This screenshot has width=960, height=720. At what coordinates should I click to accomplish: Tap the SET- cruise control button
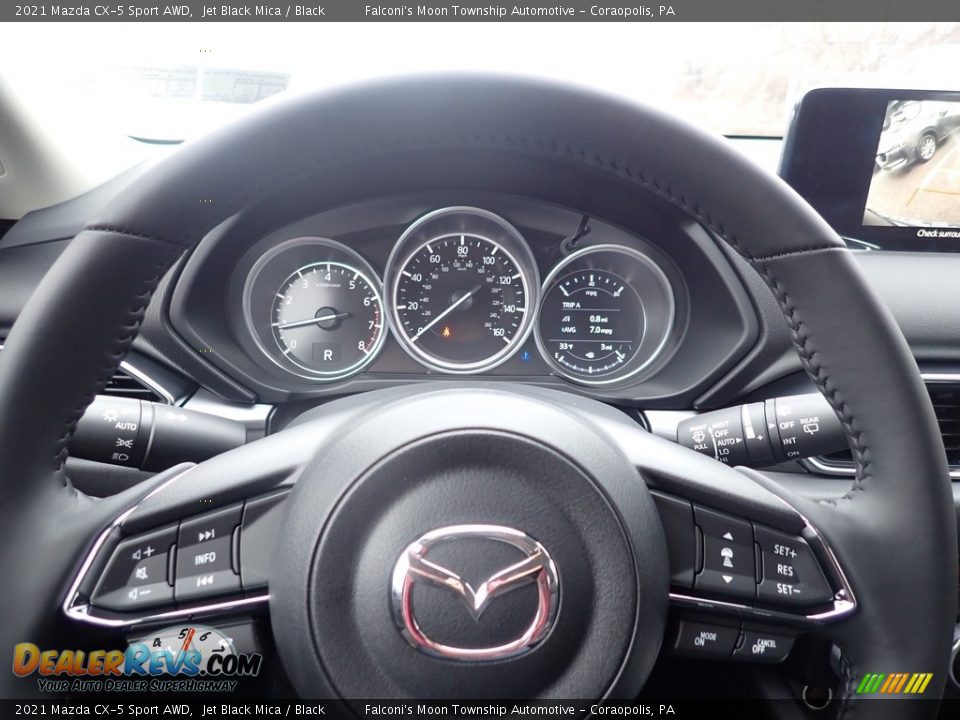[x=787, y=589]
